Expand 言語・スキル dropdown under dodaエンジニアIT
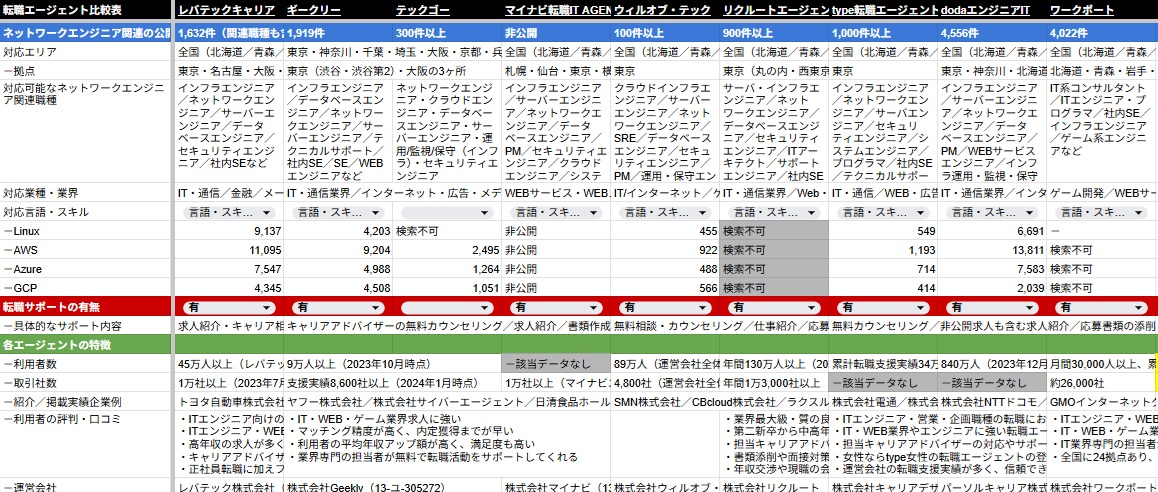The image size is (1158, 492). click(x=992, y=212)
